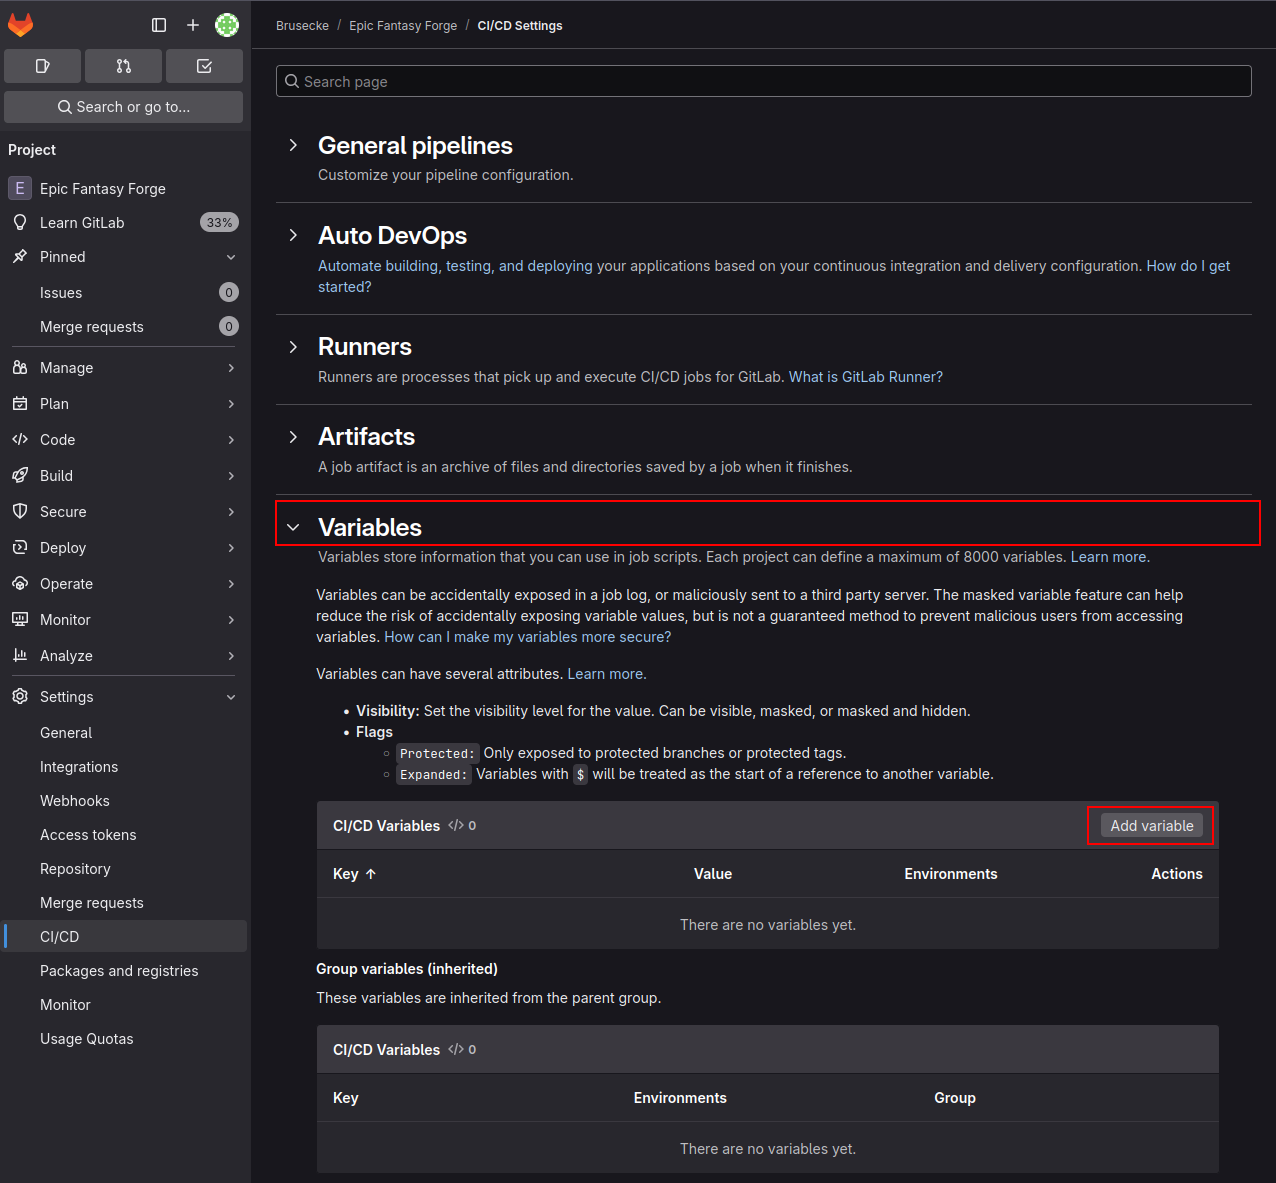
Task: Click the search magnifier icon in page search
Action: [292, 81]
